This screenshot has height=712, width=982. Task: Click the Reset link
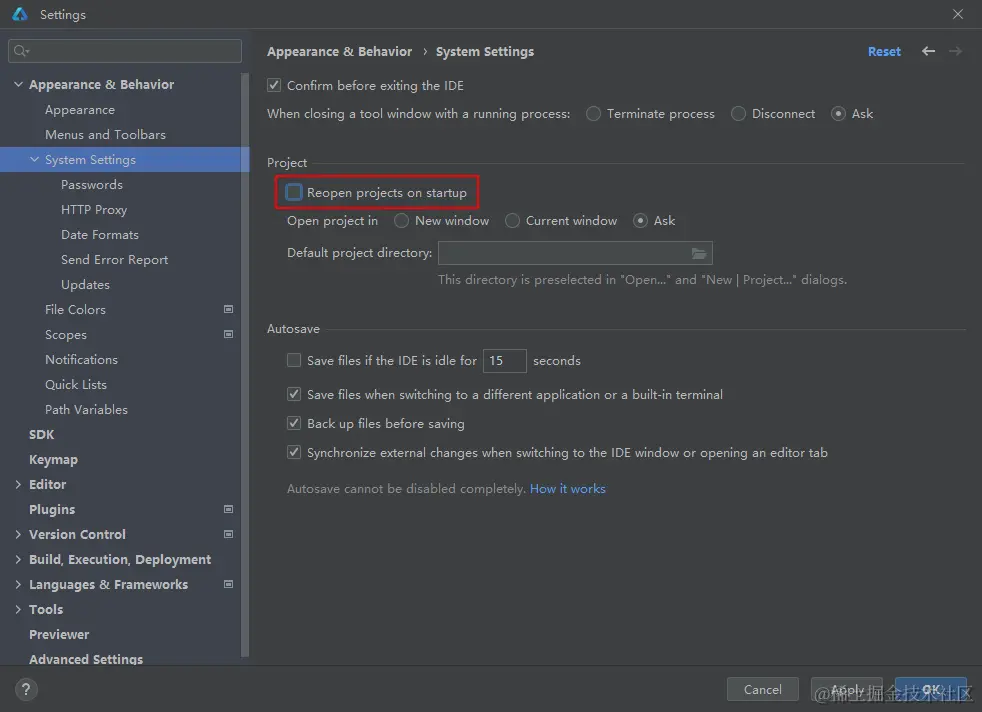click(884, 51)
